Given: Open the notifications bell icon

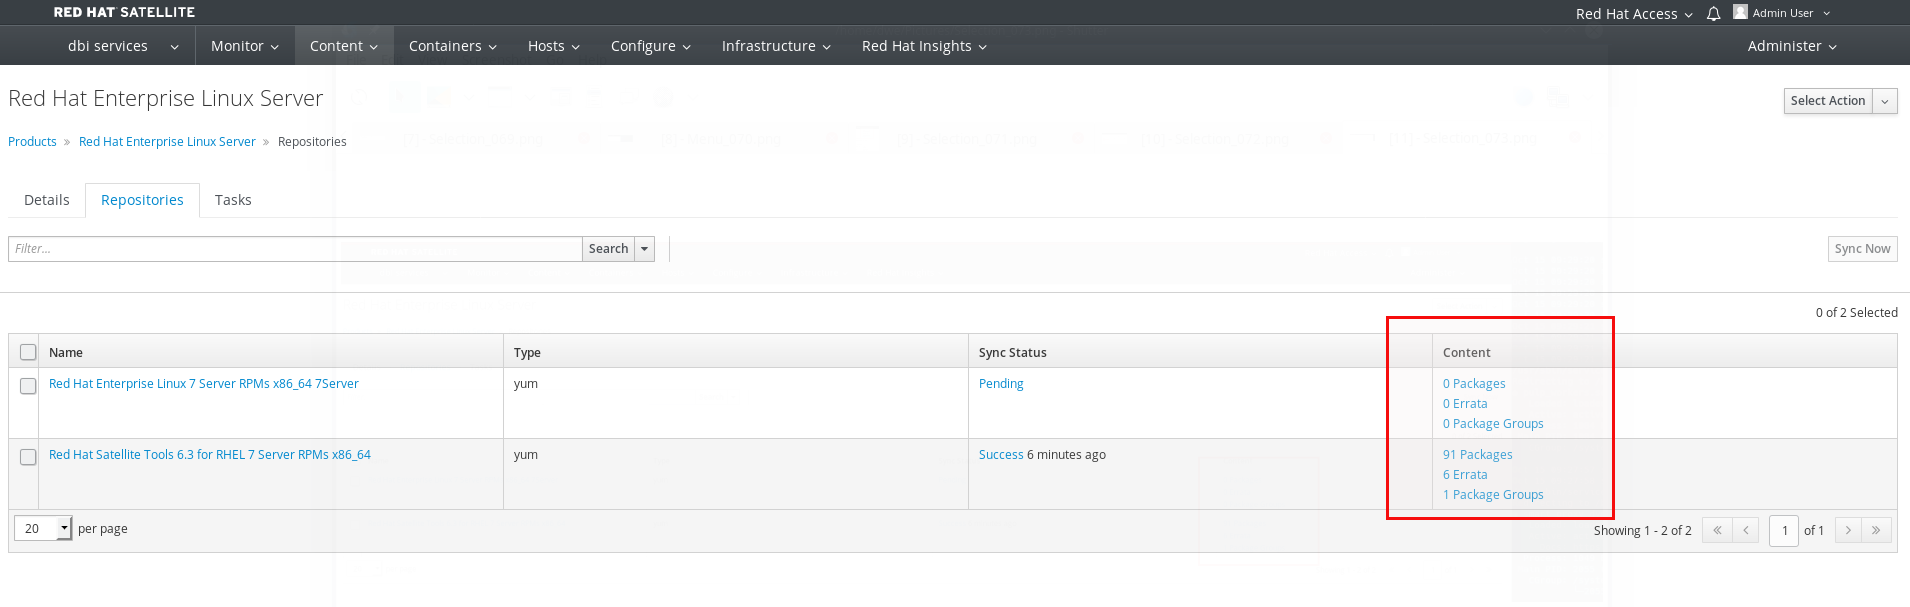Looking at the screenshot, I should tap(1713, 14).
